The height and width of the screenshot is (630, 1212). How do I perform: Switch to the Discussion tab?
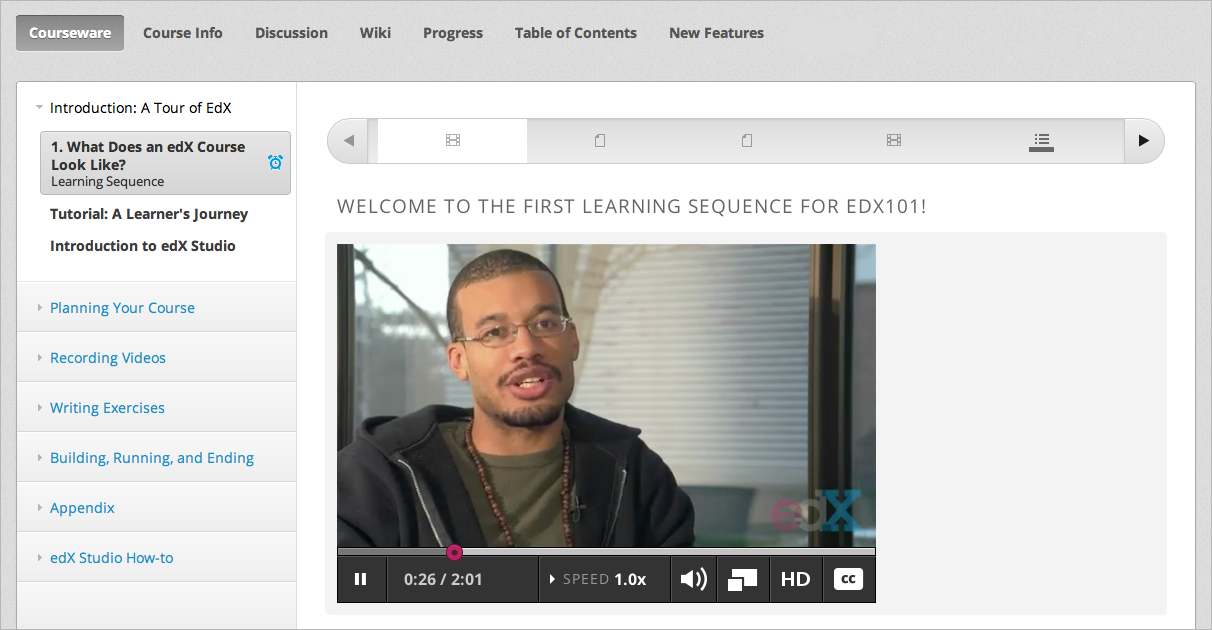[x=291, y=33]
